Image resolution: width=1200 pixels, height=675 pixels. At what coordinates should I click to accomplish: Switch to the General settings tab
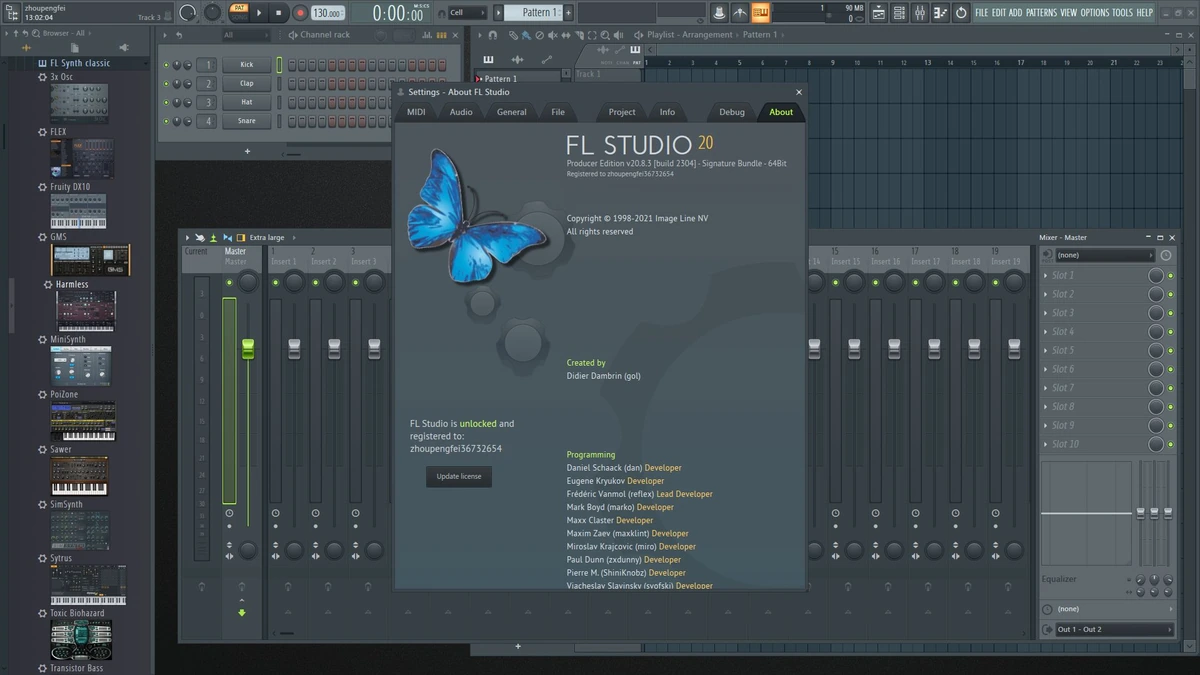pyautogui.click(x=512, y=112)
